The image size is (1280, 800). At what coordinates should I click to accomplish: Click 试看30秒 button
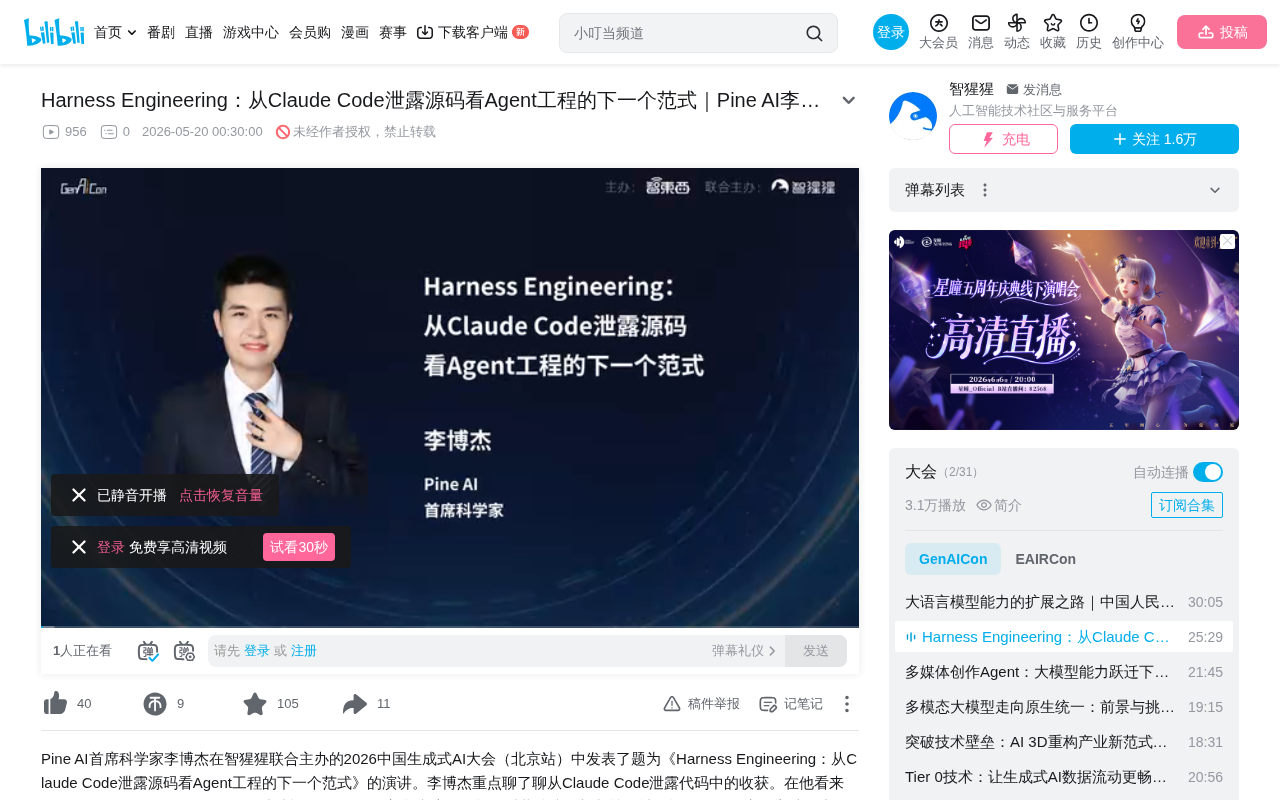coord(299,547)
